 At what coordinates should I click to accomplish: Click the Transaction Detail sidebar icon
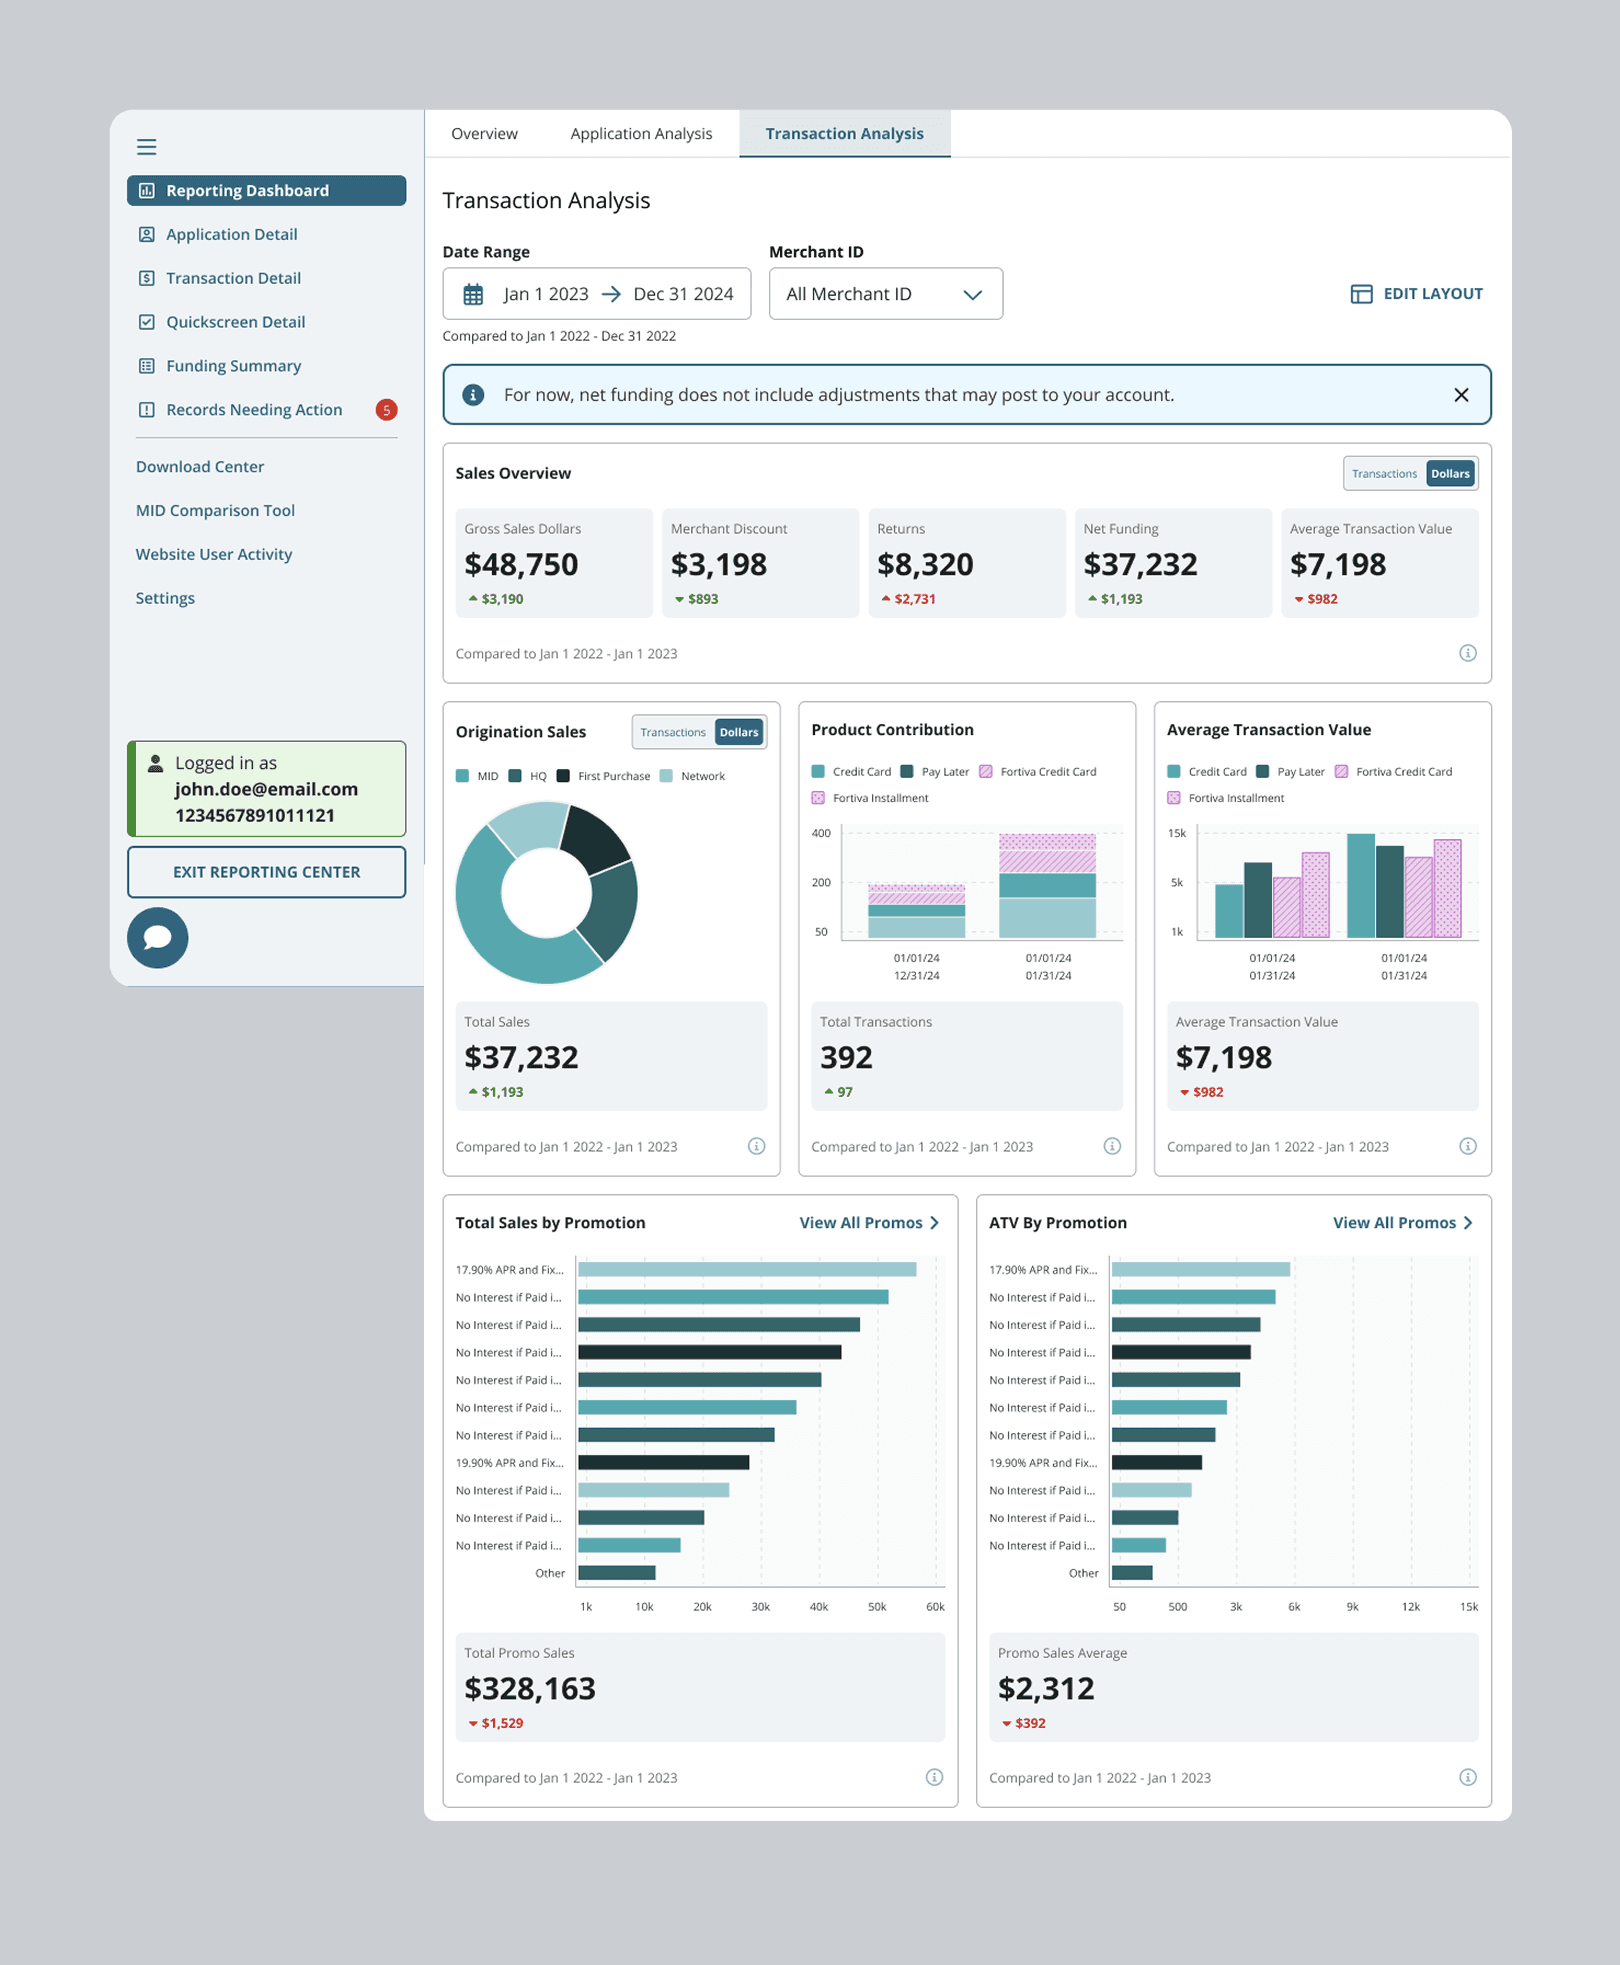(x=147, y=278)
